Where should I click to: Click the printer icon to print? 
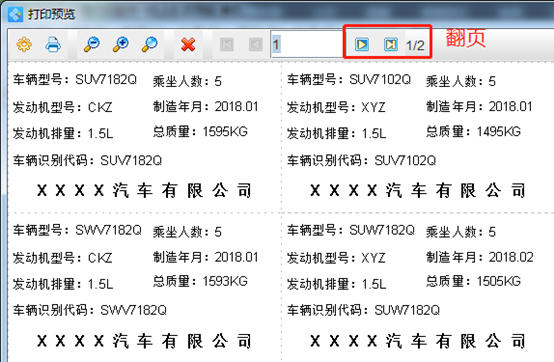[53, 44]
